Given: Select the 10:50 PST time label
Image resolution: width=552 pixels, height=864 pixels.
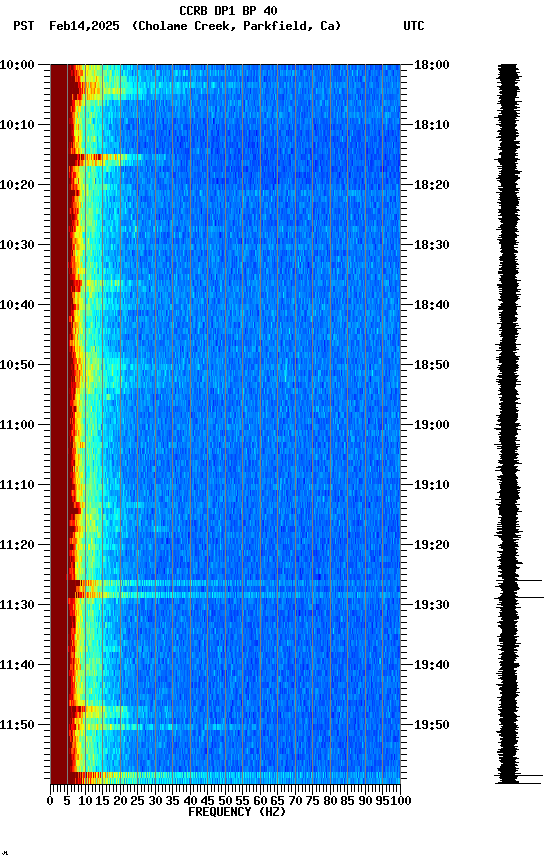Looking at the screenshot, I should click(17, 365).
